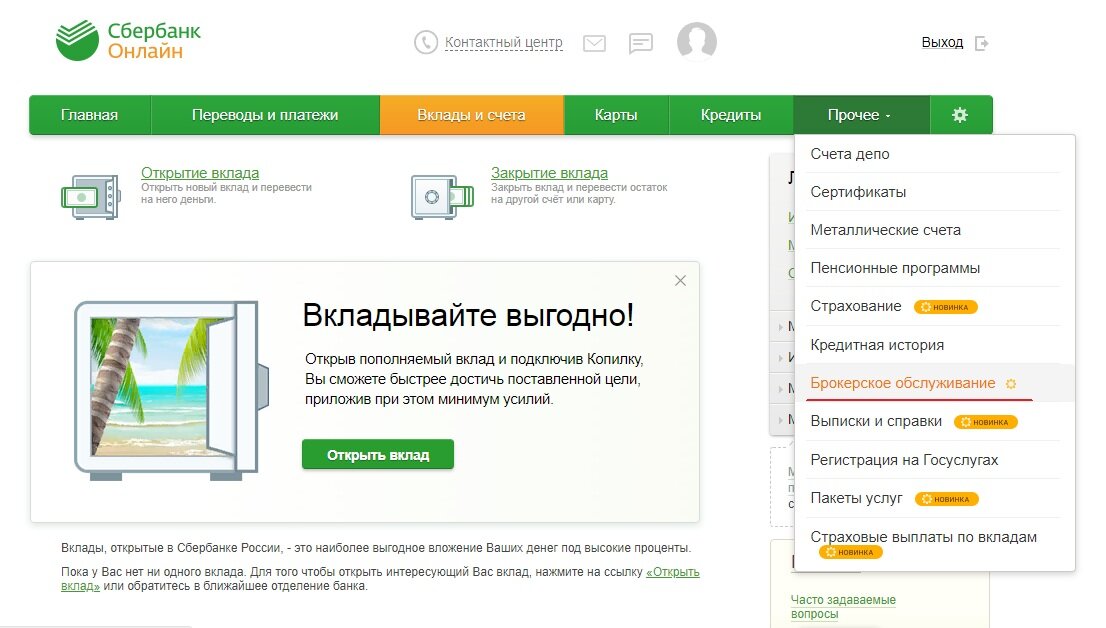Click the Выход logout link
Image resolution: width=1106 pixels, height=628 pixels.
[942, 42]
